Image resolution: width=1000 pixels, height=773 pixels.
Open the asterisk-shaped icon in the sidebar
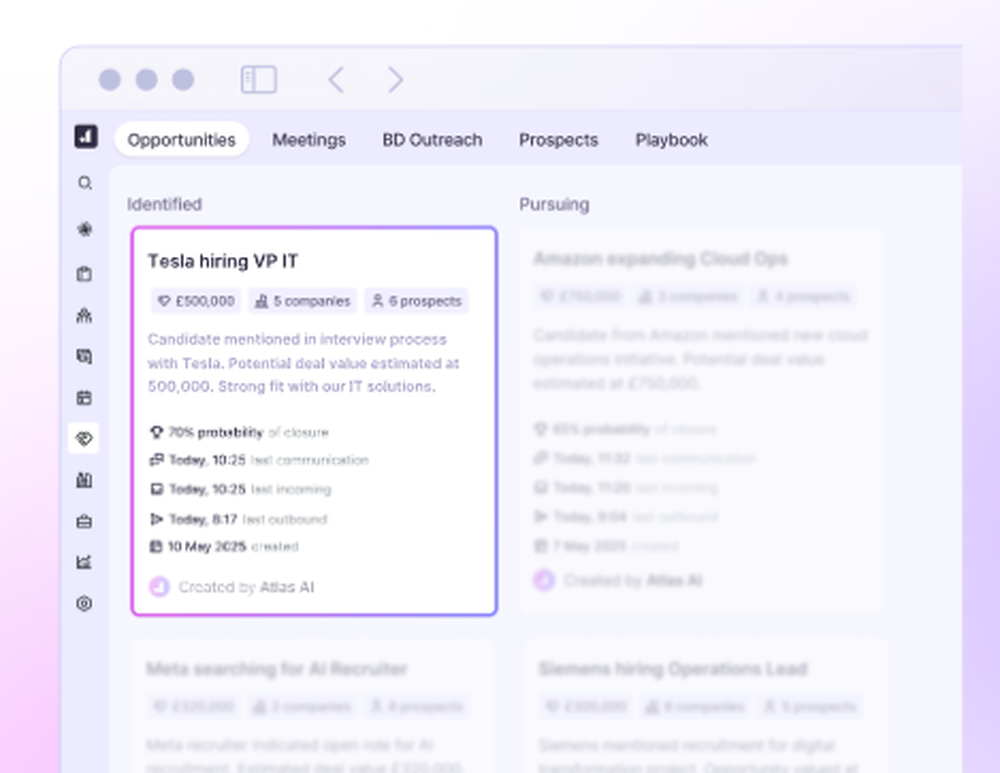coord(85,229)
